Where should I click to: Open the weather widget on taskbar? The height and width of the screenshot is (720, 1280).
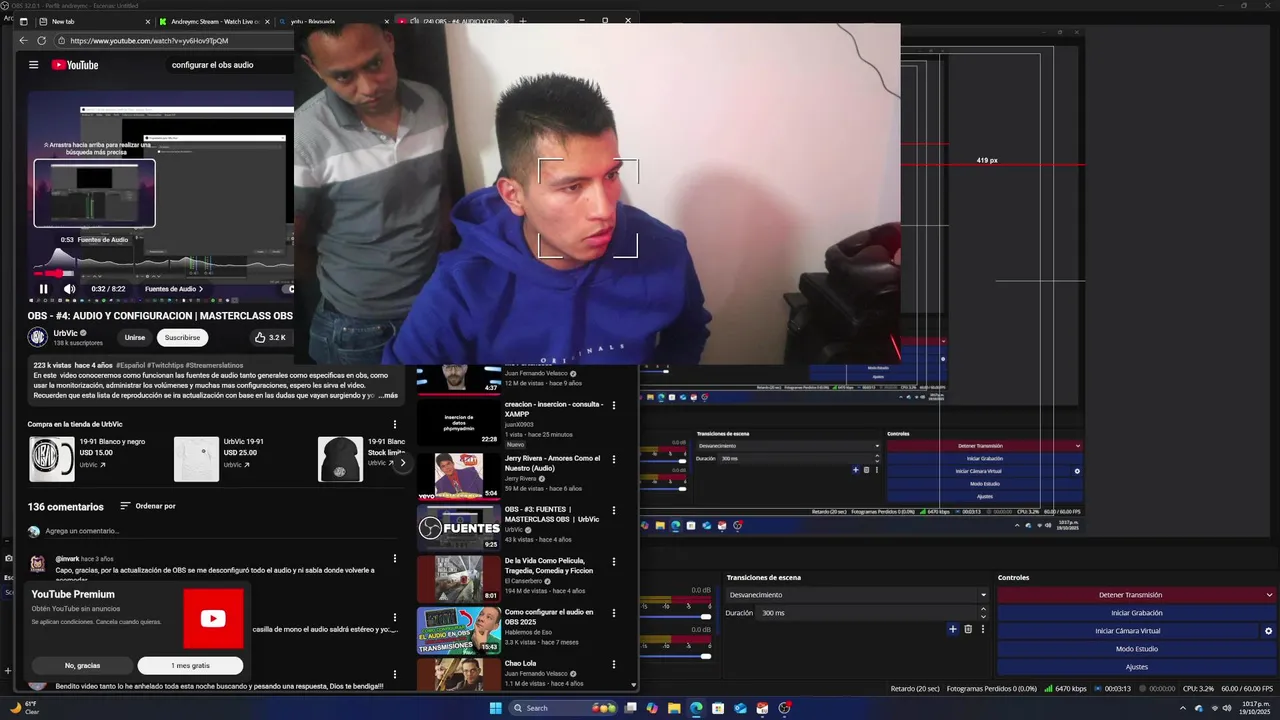tap(24, 707)
